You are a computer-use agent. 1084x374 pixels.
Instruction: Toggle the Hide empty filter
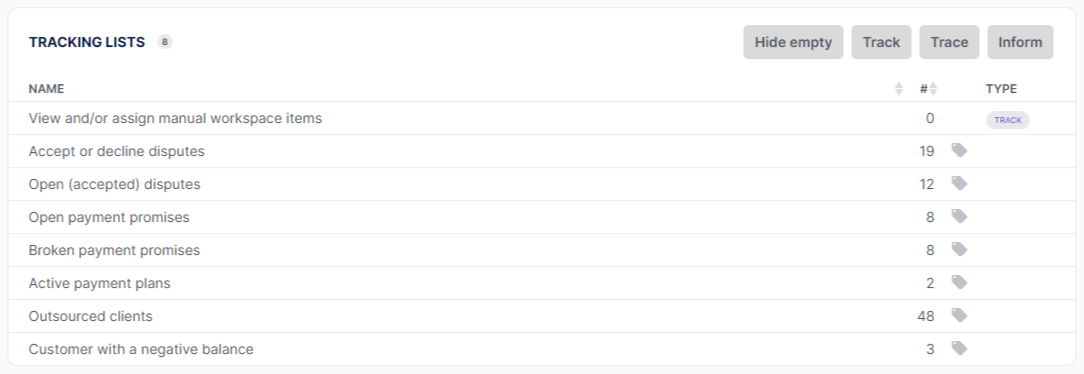click(x=793, y=42)
